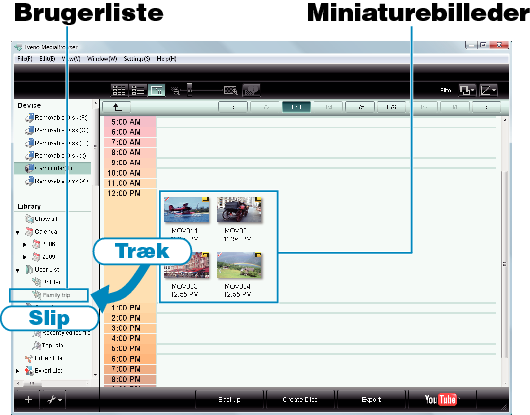Select the seaplane video thumbnail
530x415 pixels.
click(x=186, y=210)
